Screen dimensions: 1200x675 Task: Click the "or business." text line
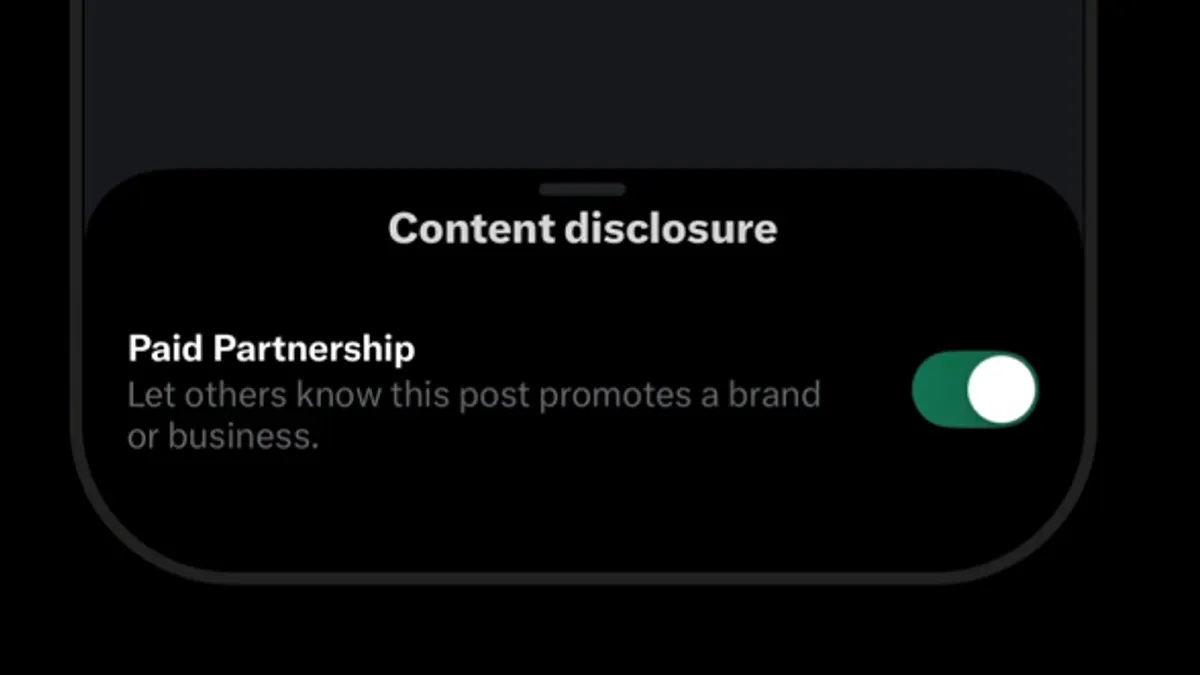pos(222,437)
